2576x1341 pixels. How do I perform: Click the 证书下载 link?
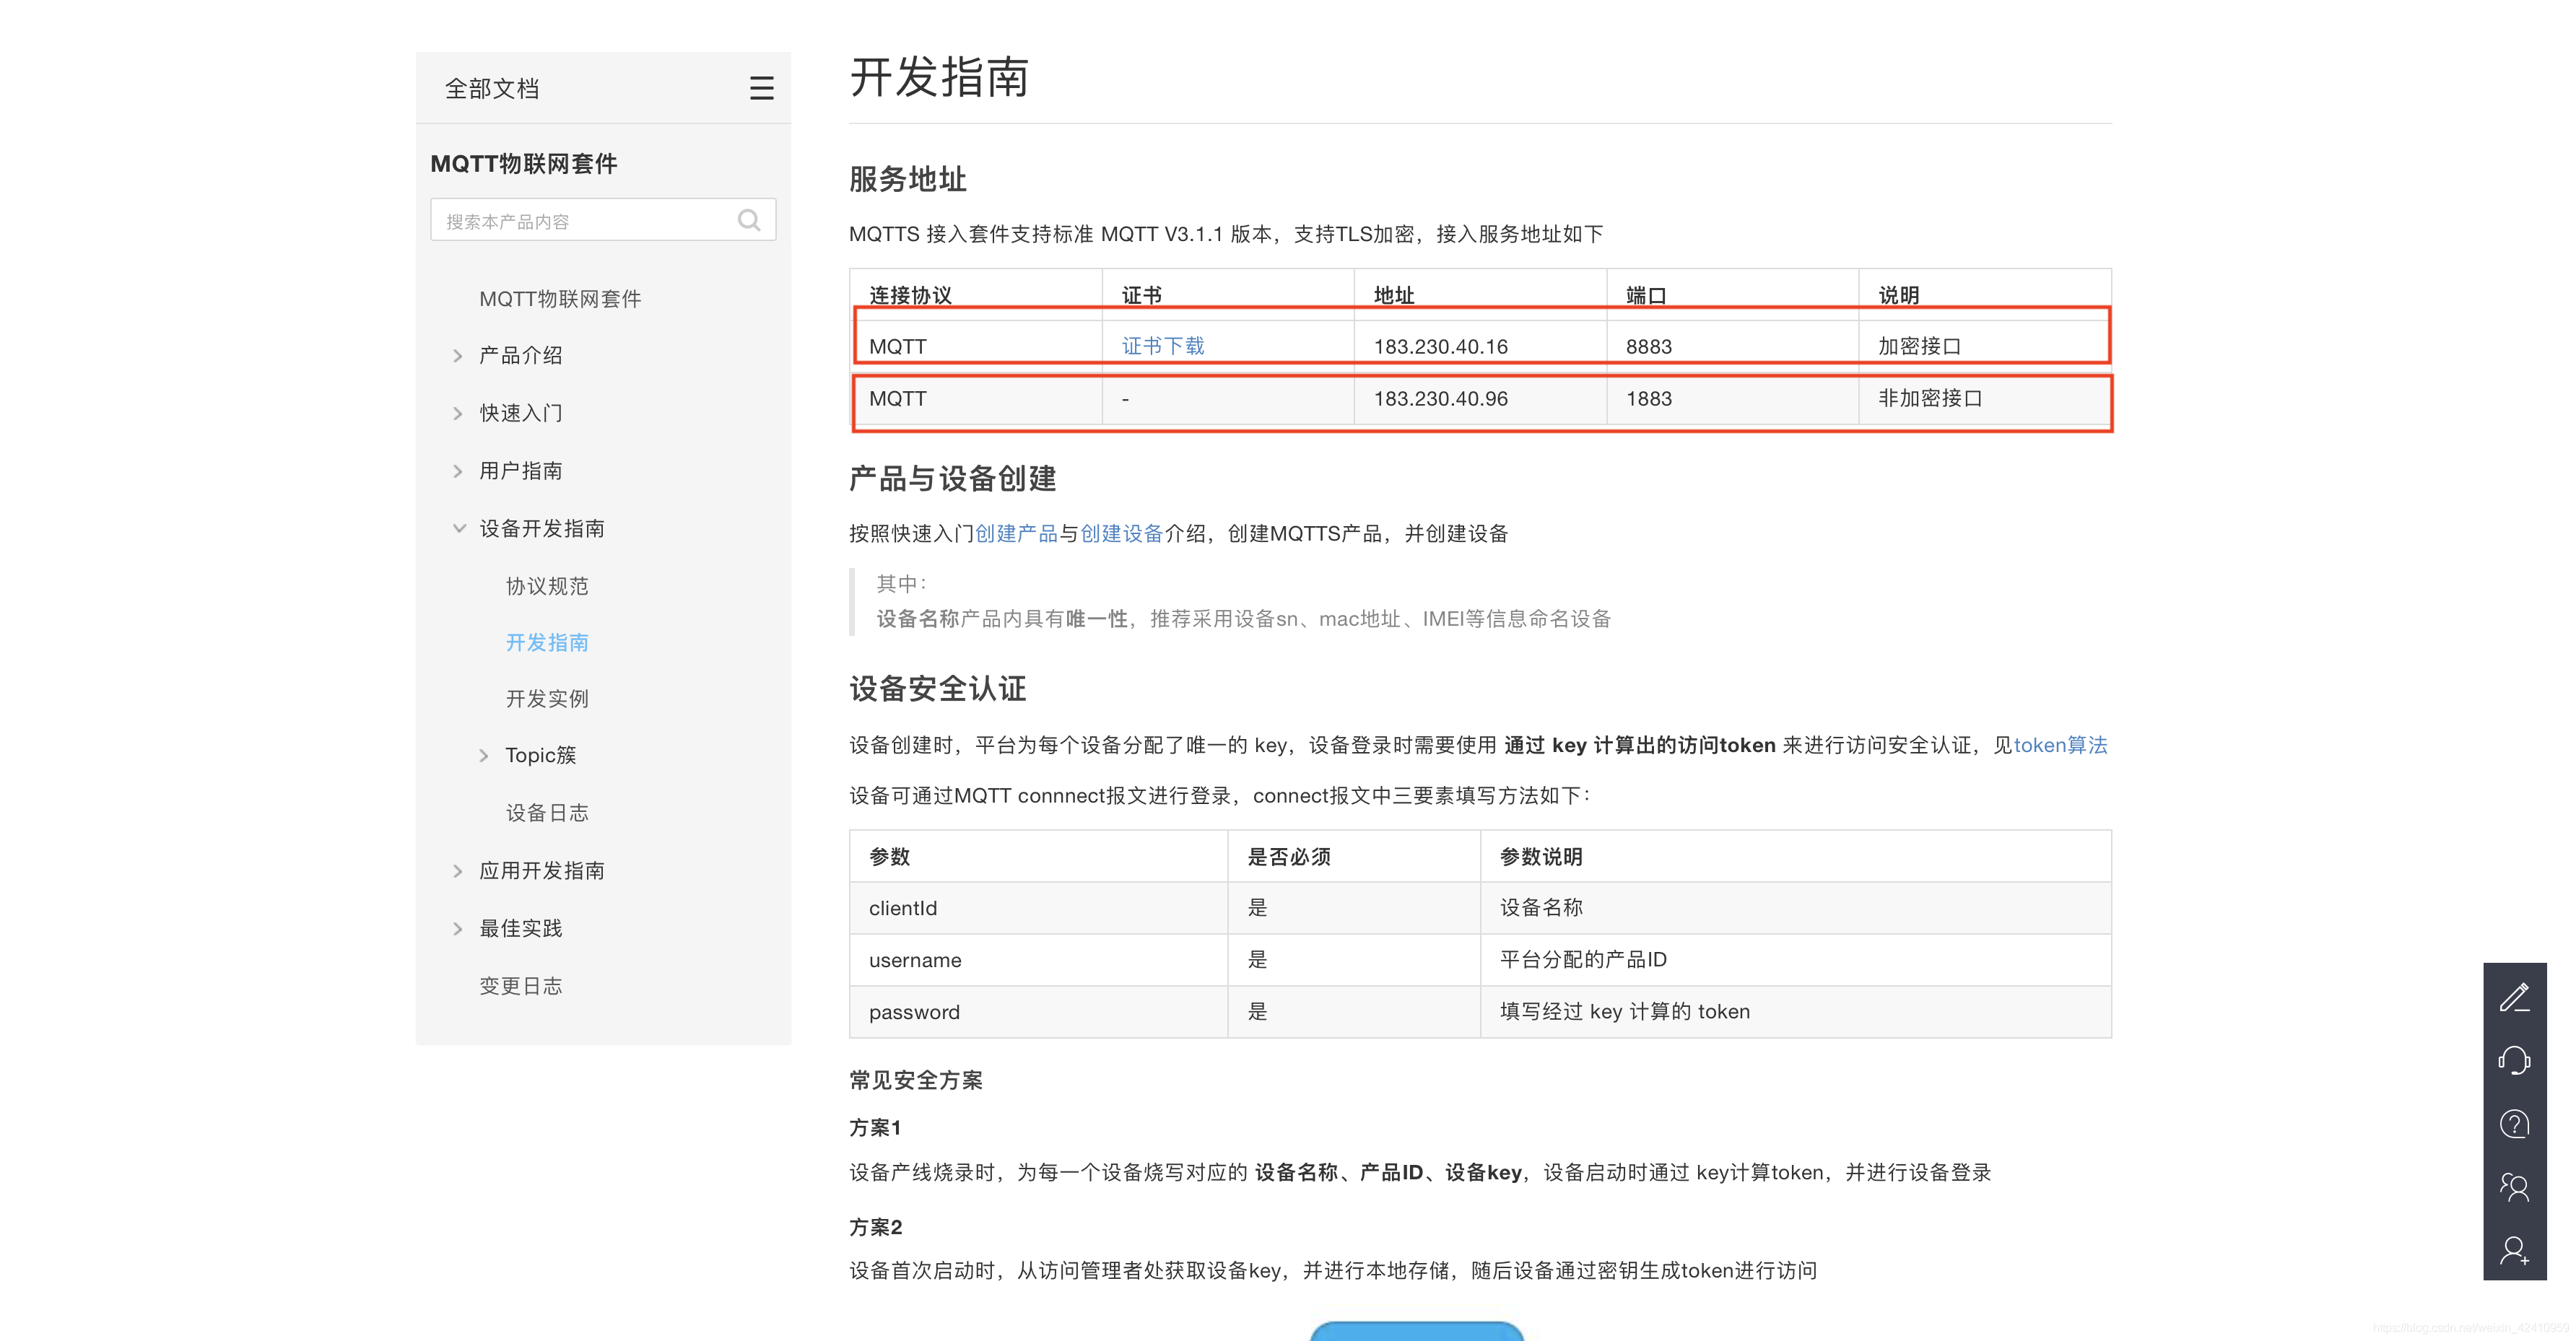(1163, 345)
